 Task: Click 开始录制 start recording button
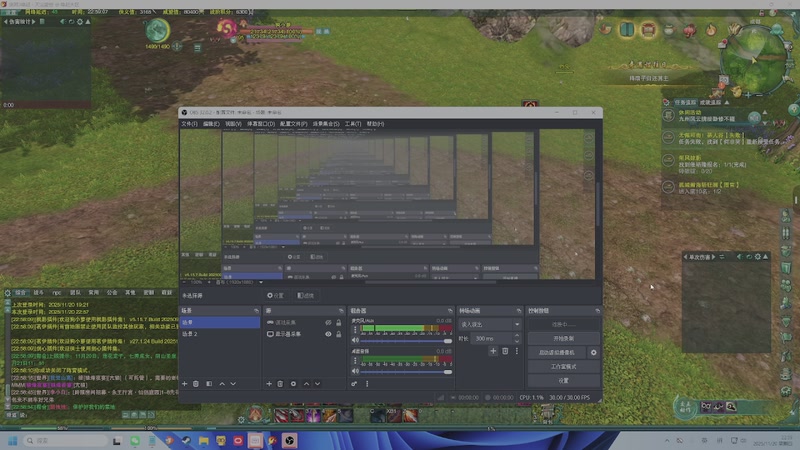(x=563, y=338)
